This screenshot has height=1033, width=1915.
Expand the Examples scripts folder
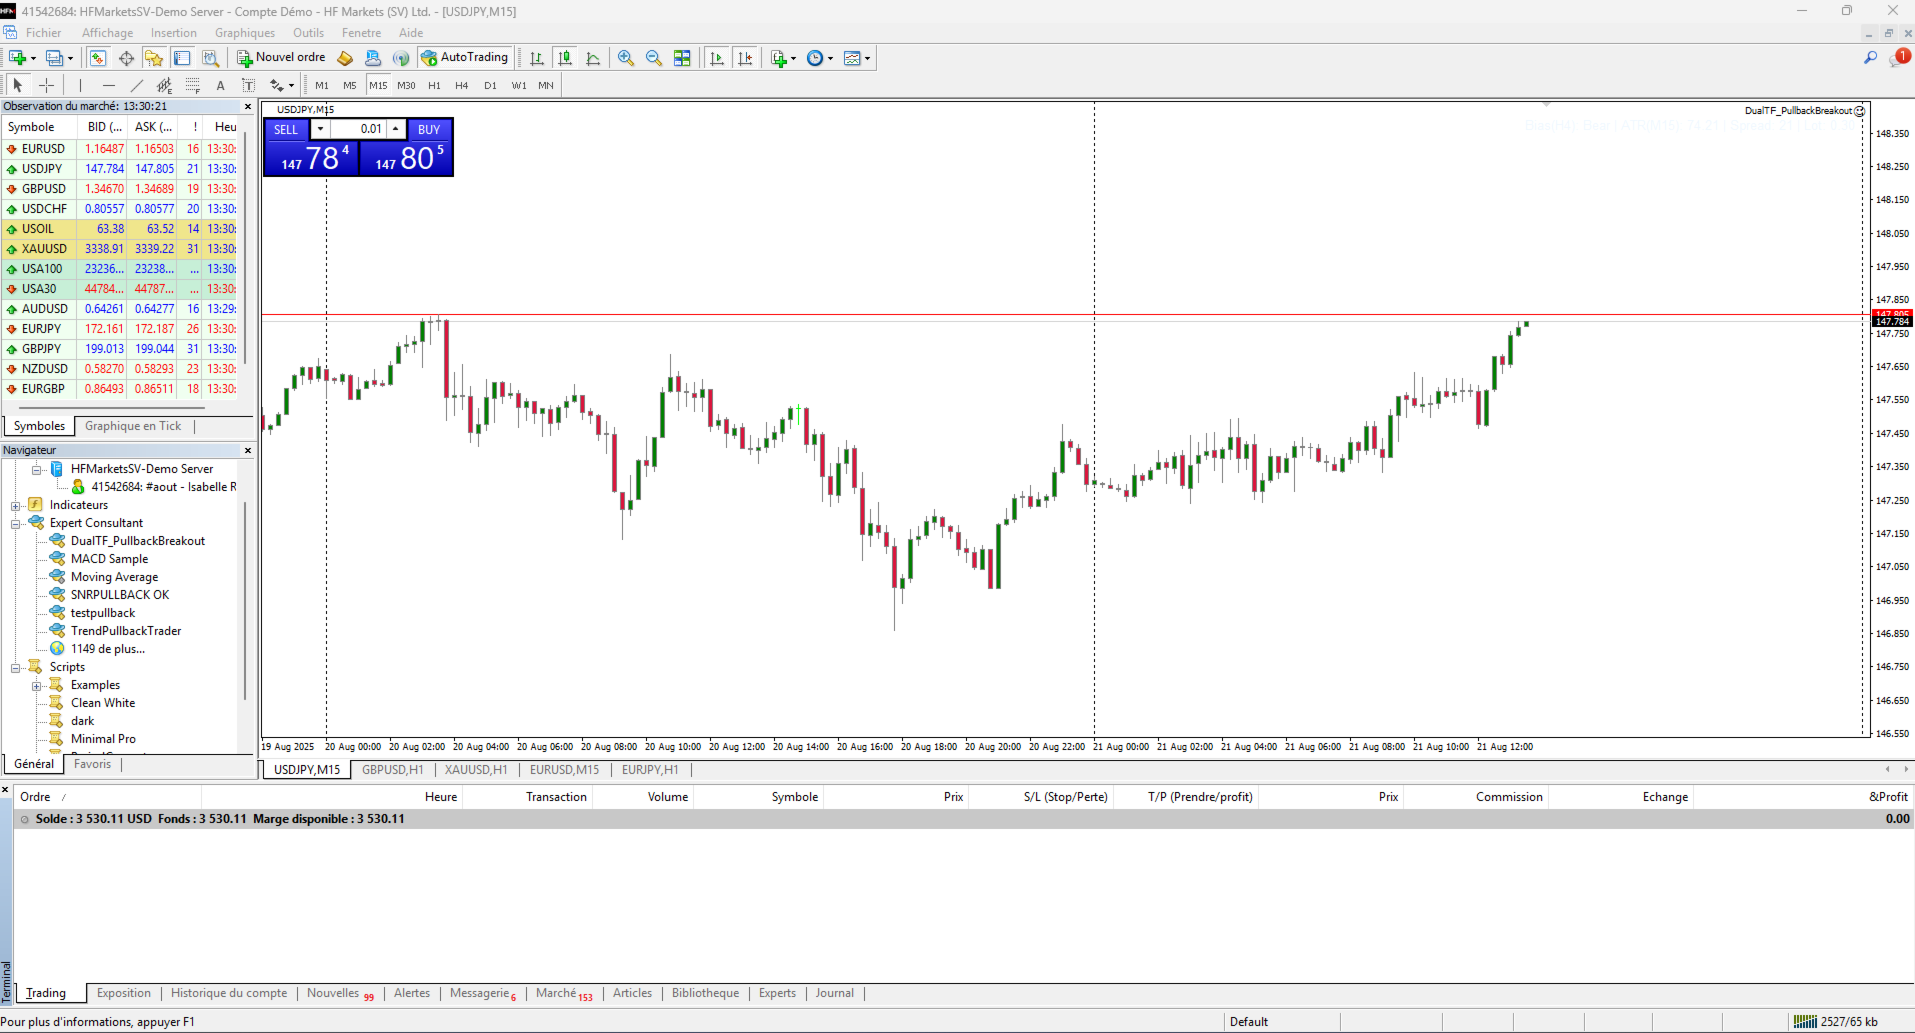[37, 685]
